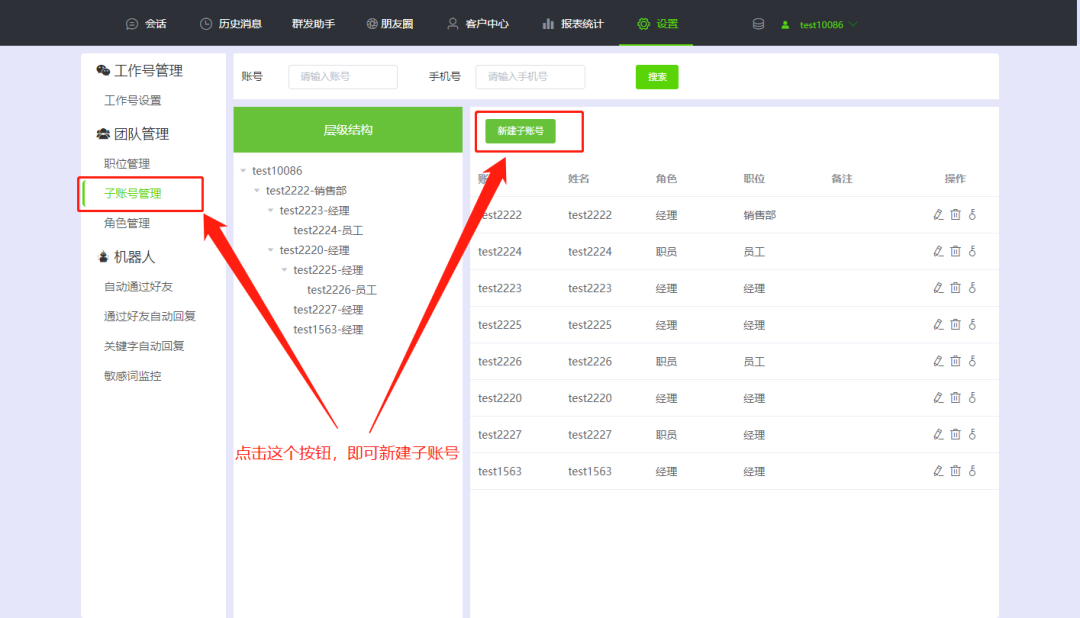Expand the test10086 root node

pyautogui.click(x=244, y=170)
